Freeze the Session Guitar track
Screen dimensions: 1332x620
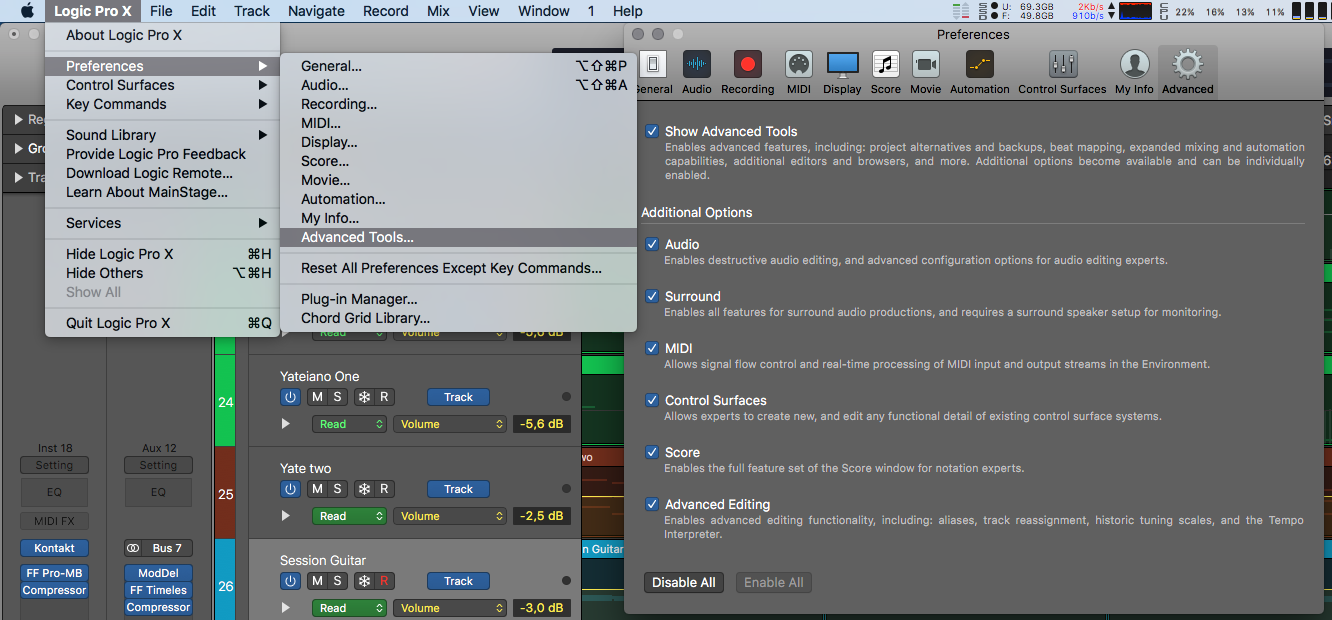tap(364, 581)
